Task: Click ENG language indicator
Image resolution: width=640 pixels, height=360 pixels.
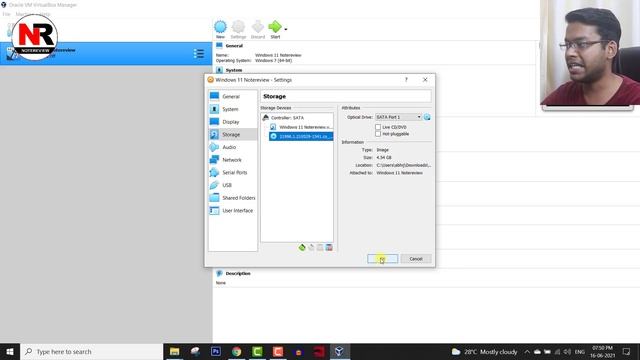Action: [x=580, y=351]
